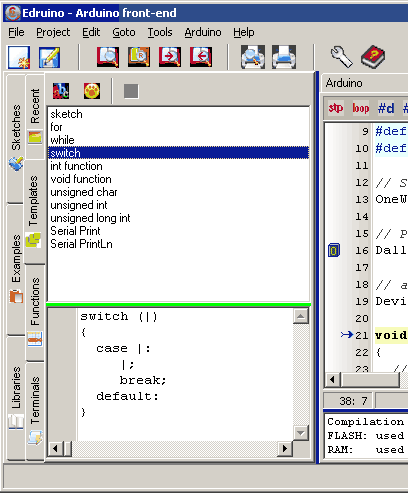
Task: Open the Edit menu
Action: (x=91, y=32)
